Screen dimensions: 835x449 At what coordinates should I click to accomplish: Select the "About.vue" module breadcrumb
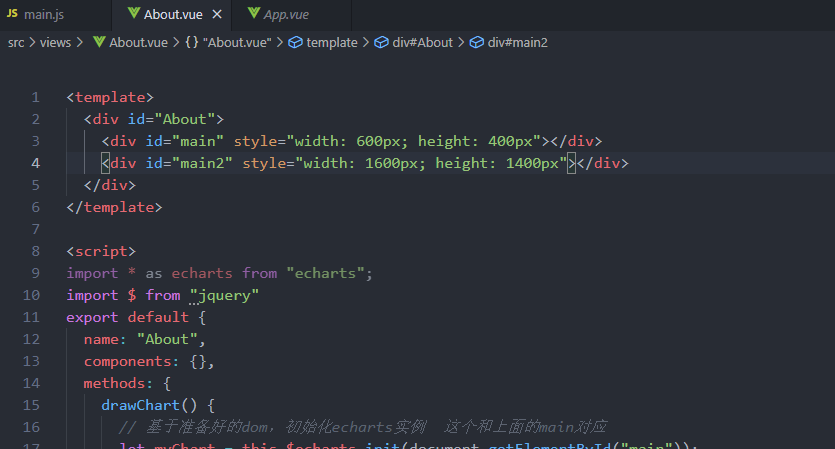pyautogui.click(x=237, y=43)
